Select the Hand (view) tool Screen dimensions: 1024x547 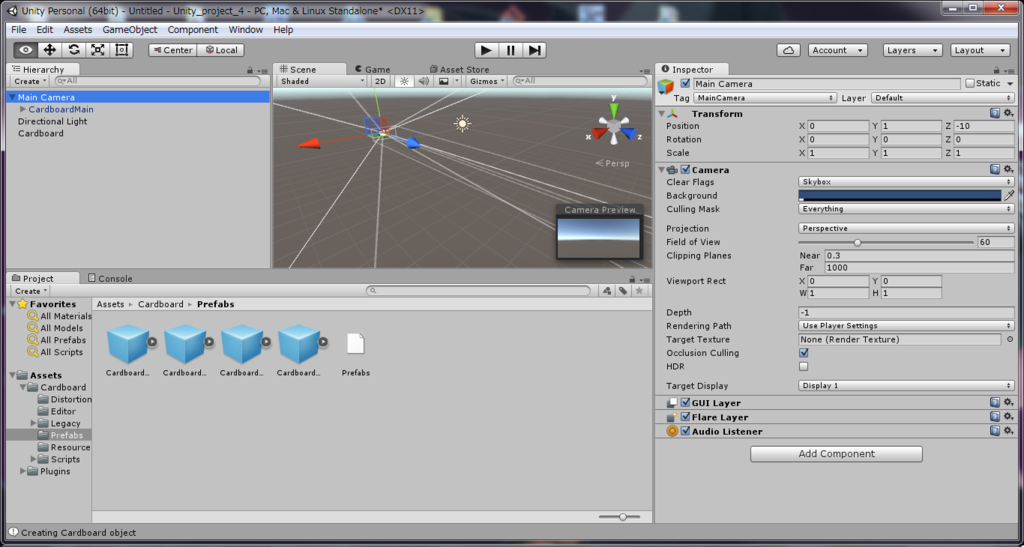click(25, 50)
